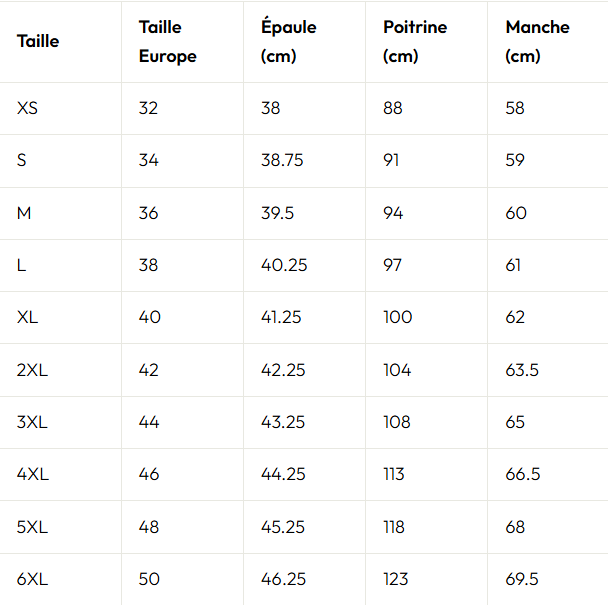Click the 5XL size cell
Screen dimensions: 608x605
tap(32, 527)
